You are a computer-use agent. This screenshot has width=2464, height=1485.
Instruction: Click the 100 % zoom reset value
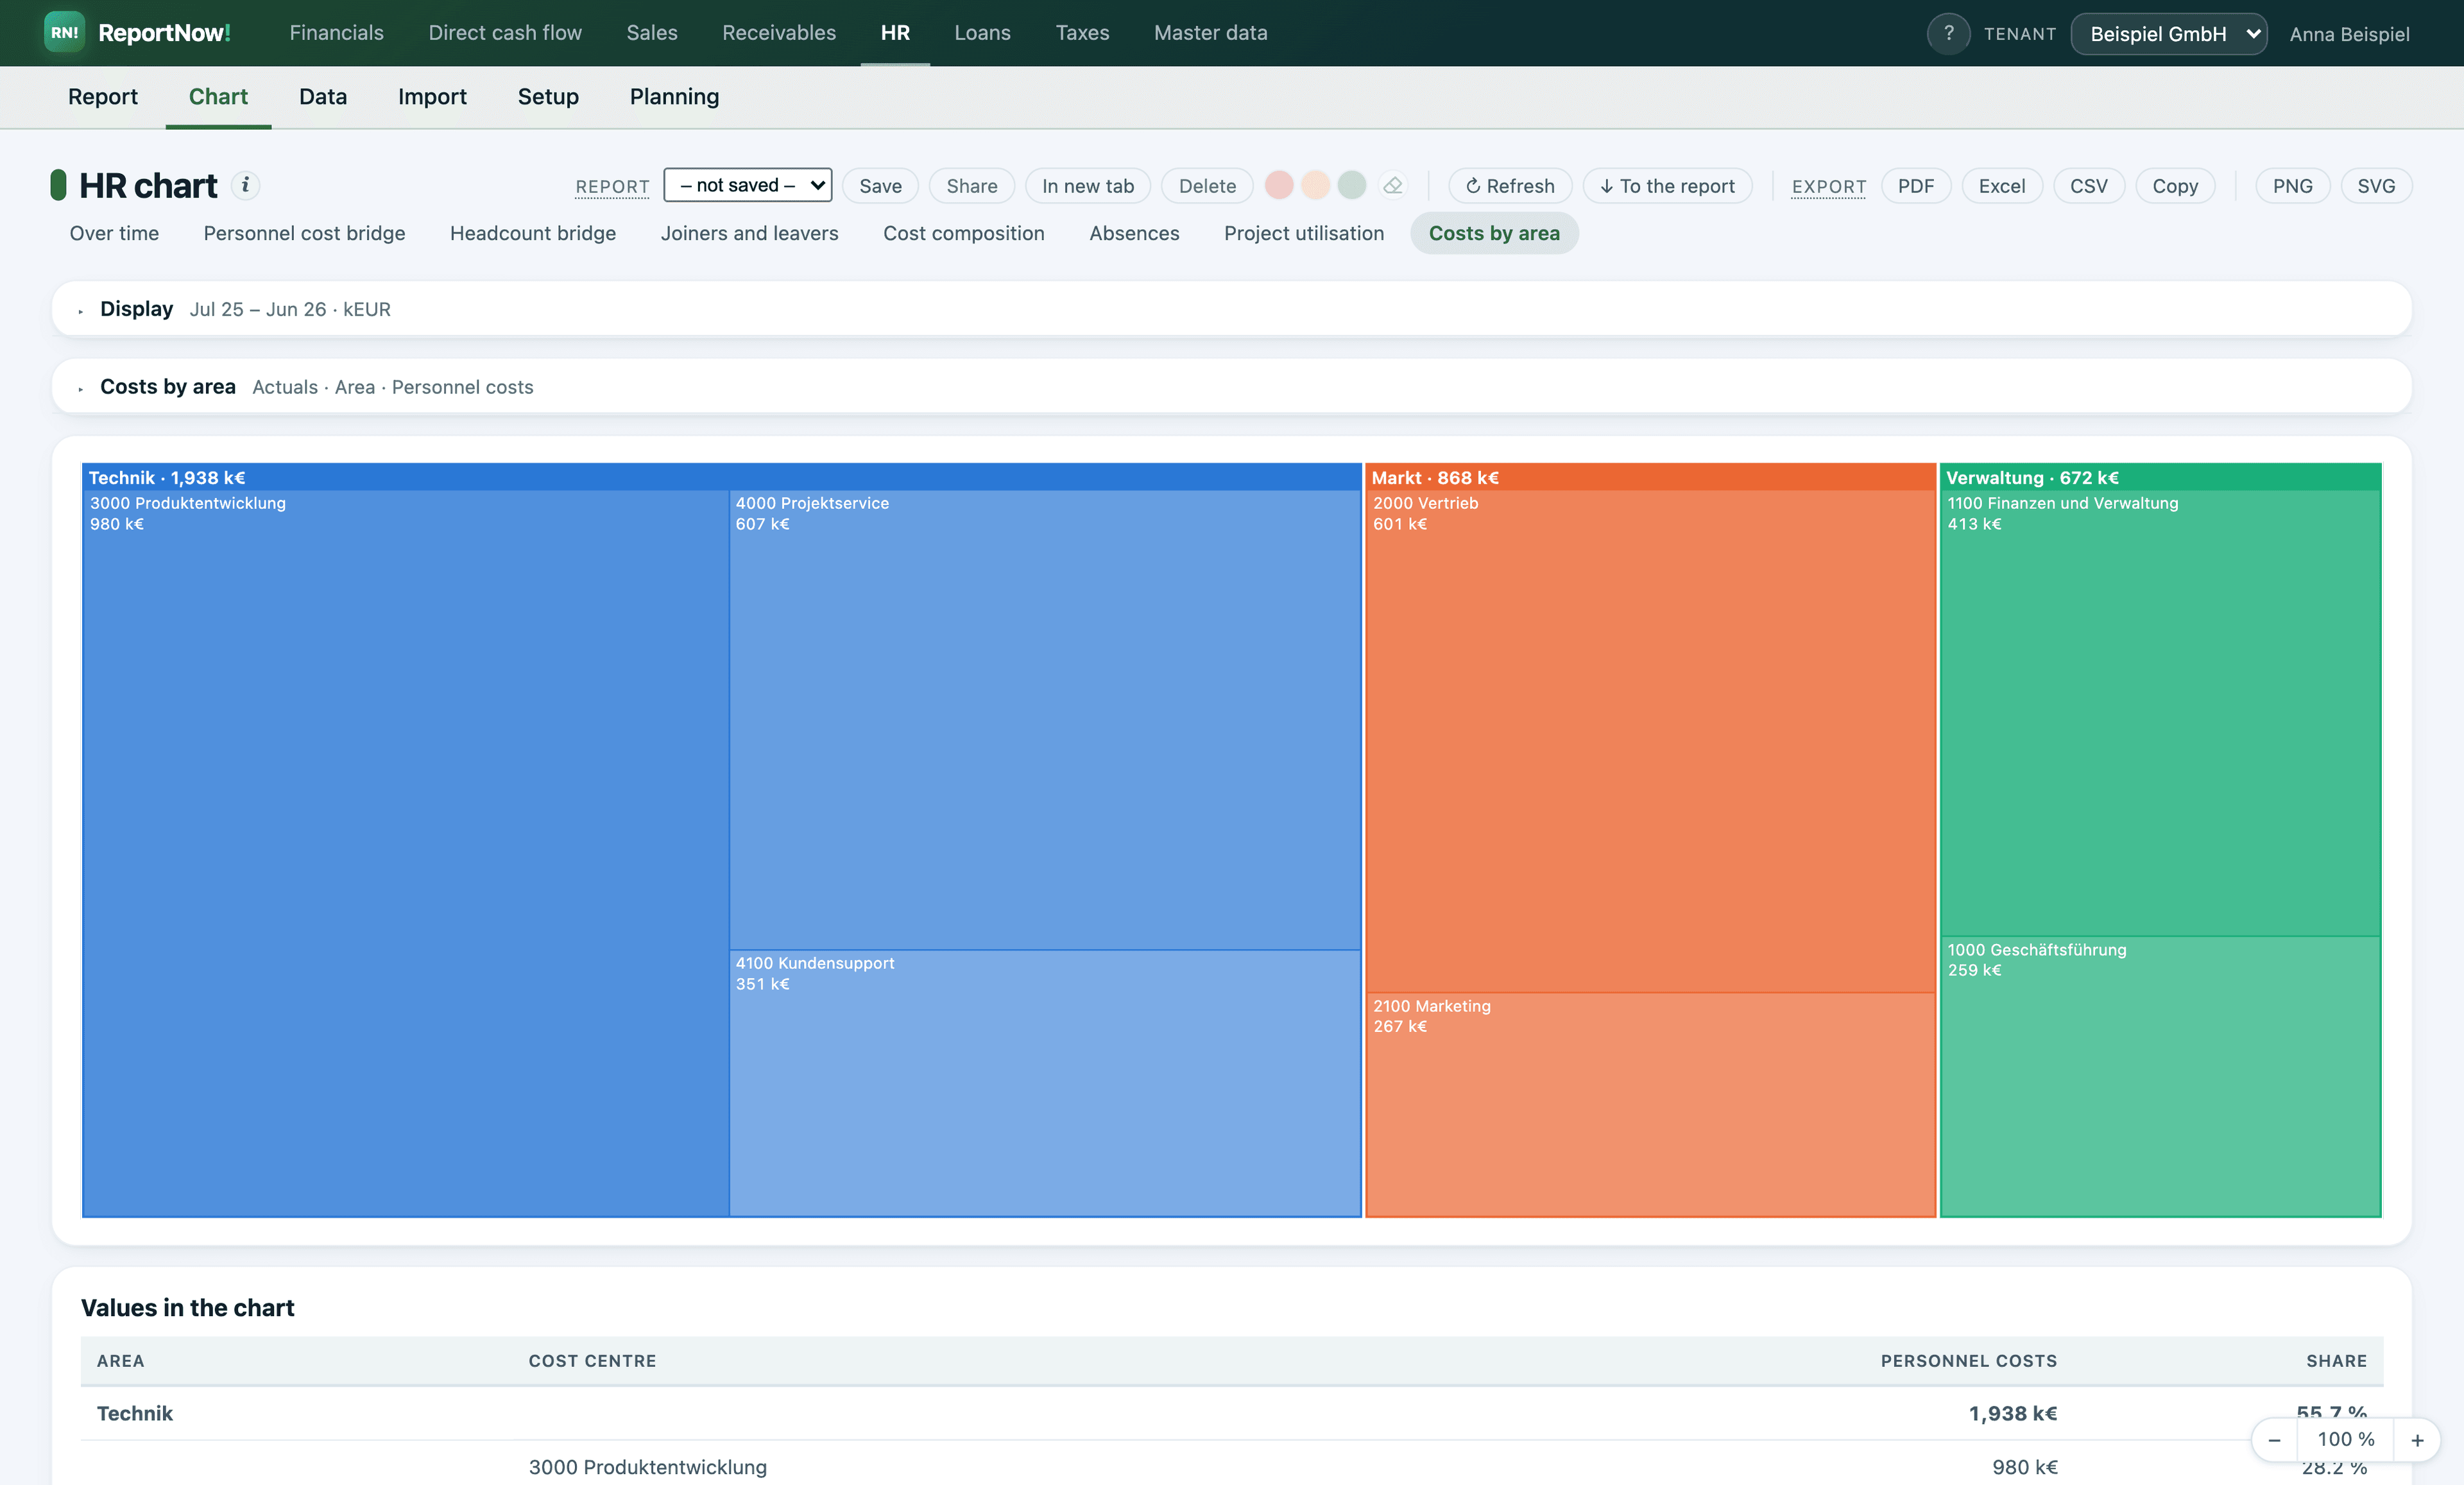[2346, 1439]
